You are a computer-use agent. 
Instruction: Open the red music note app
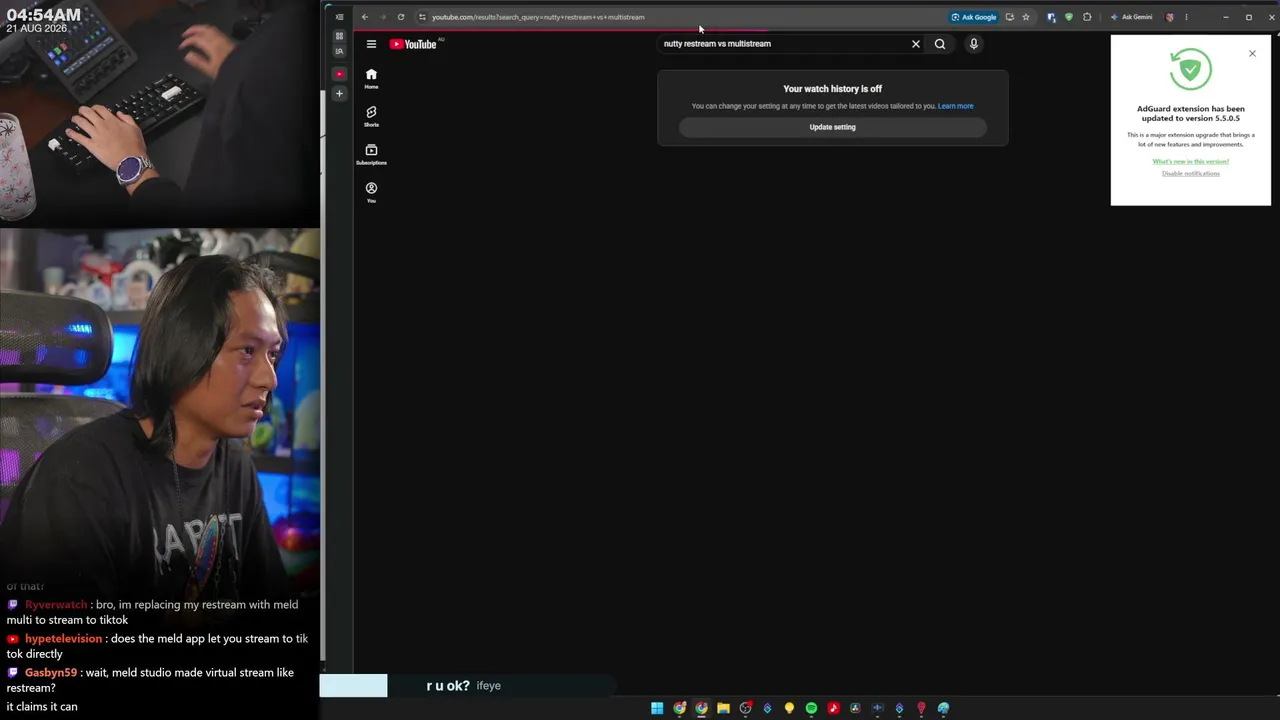(x=833, y=708)
